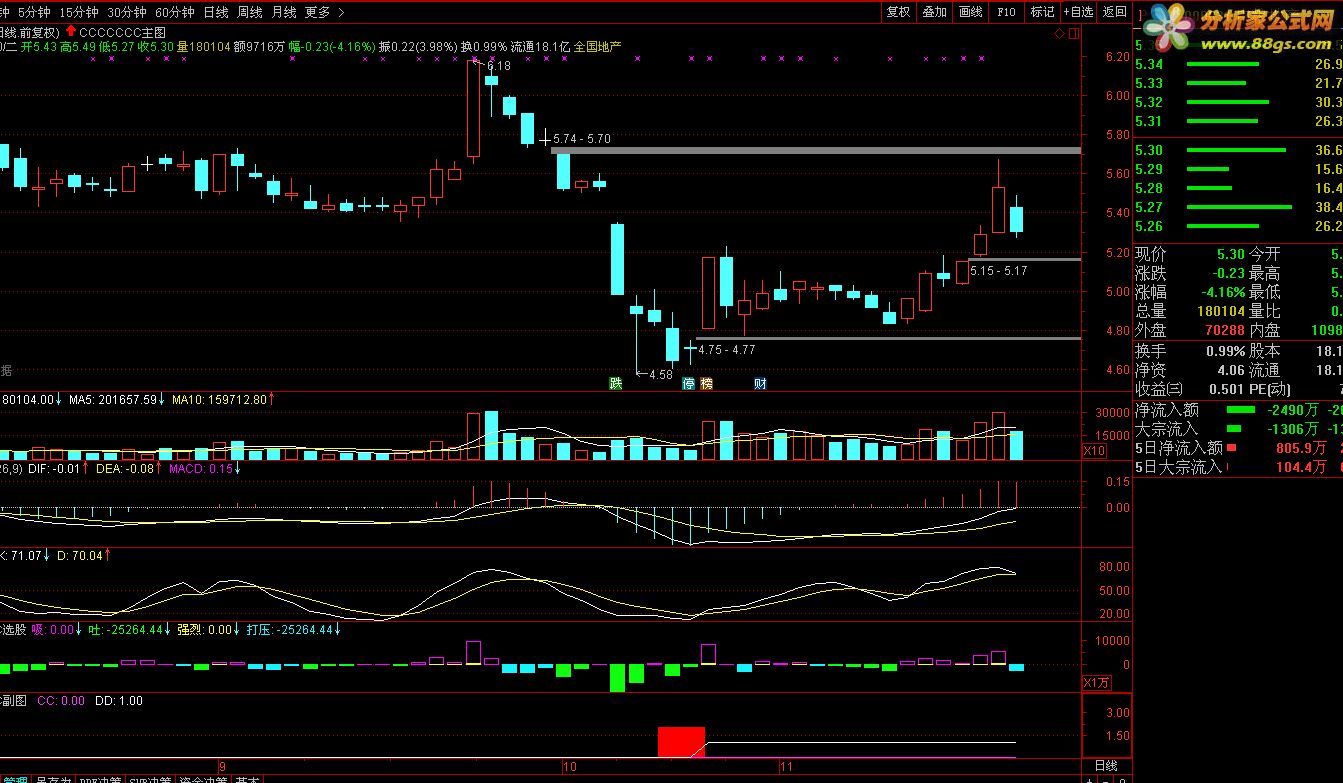
Task: Switch to the 15分钟 chart period
Action: click(79, 12)
